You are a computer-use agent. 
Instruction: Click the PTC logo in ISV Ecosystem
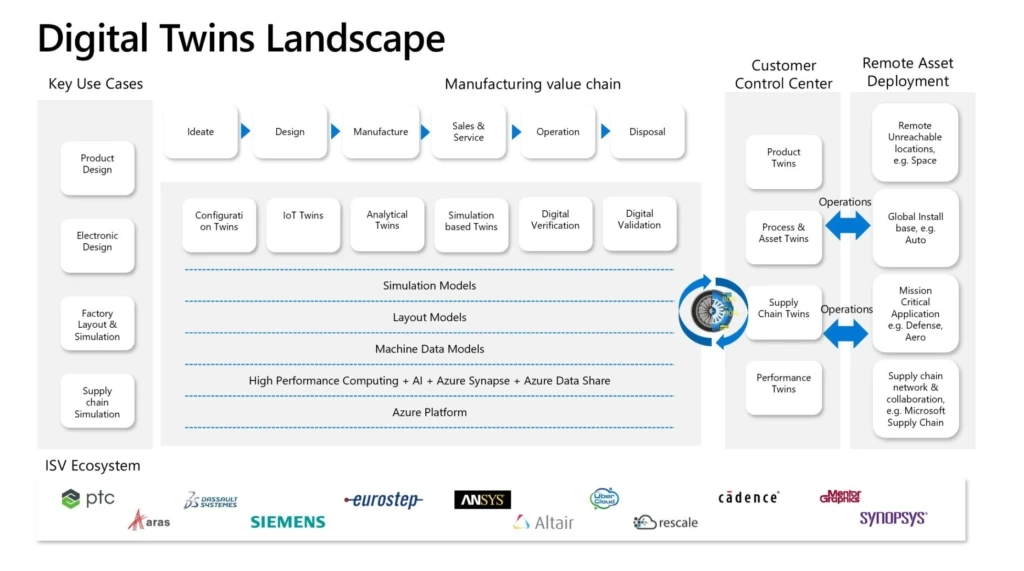click(88, 498)
